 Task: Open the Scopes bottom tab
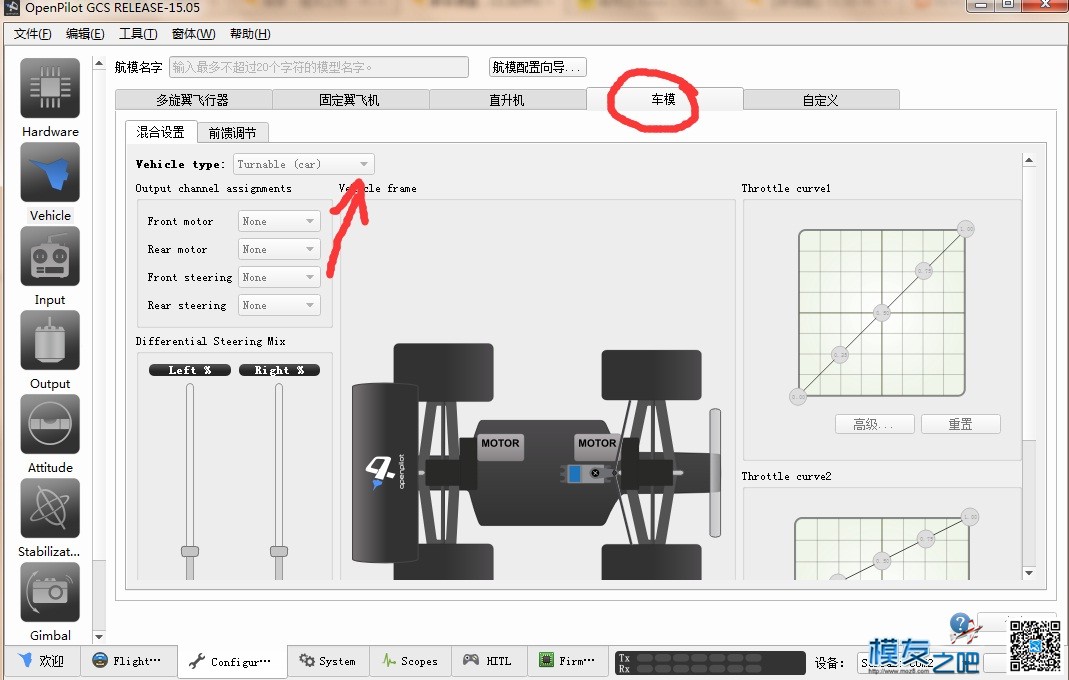pos(410,661)
